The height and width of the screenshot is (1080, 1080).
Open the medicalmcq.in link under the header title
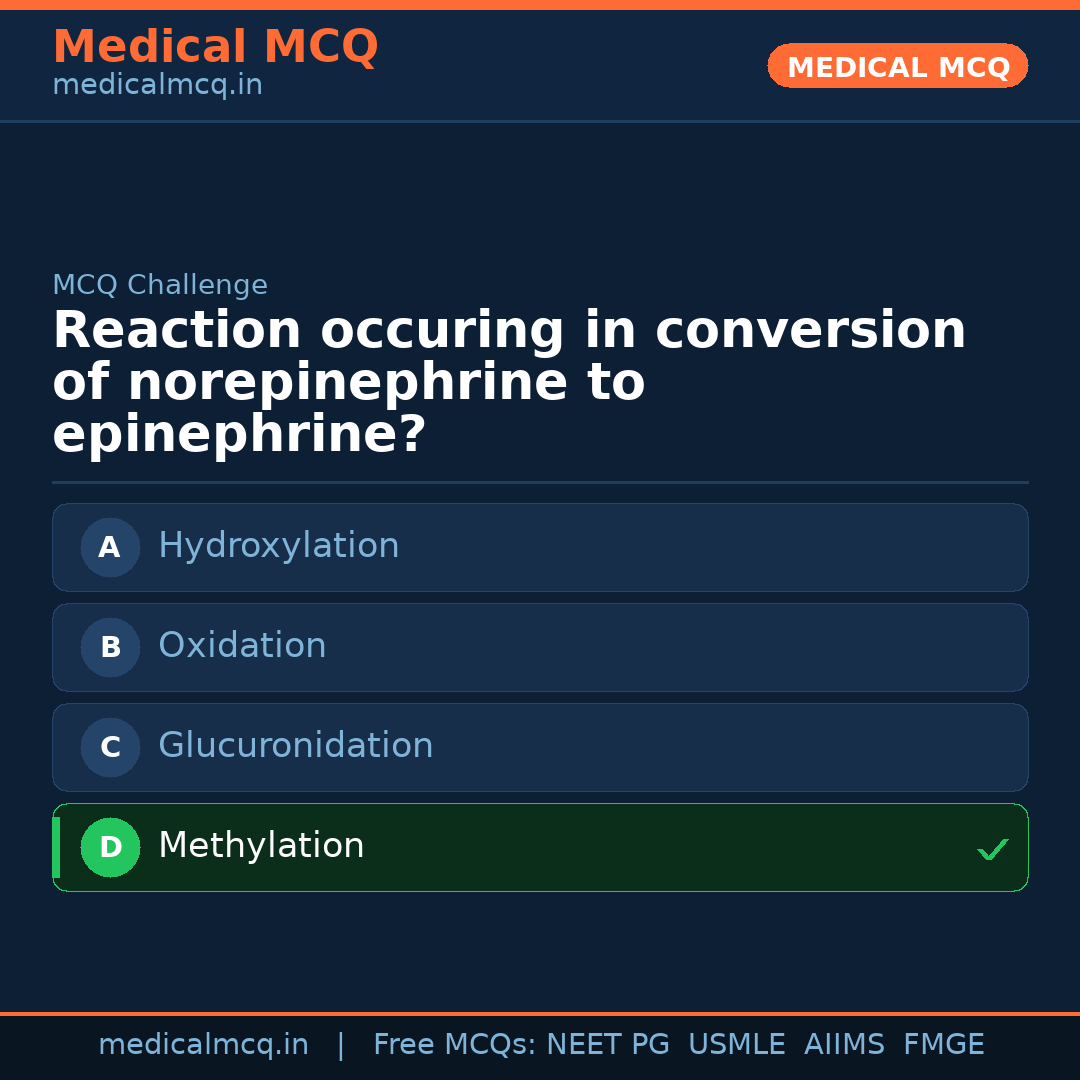coord(157,86)
